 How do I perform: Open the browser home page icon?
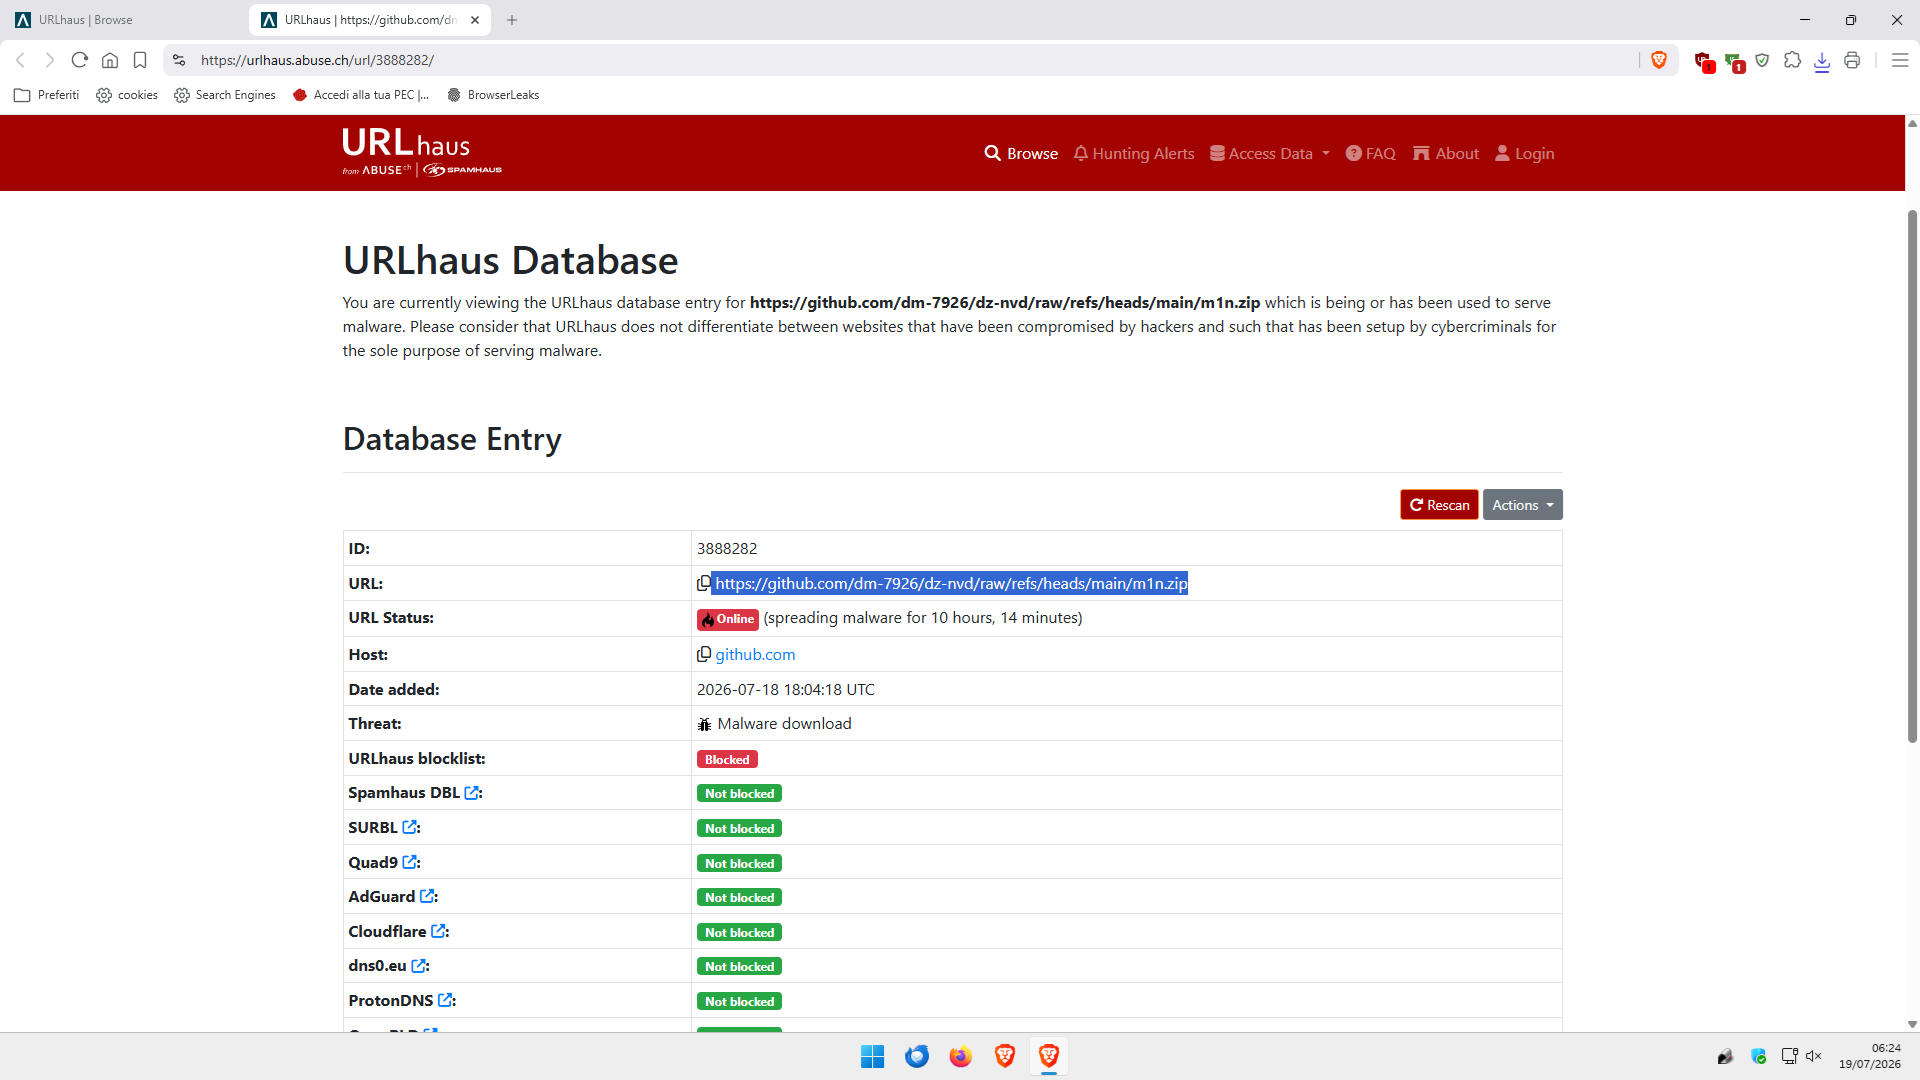tap(110, 60)
